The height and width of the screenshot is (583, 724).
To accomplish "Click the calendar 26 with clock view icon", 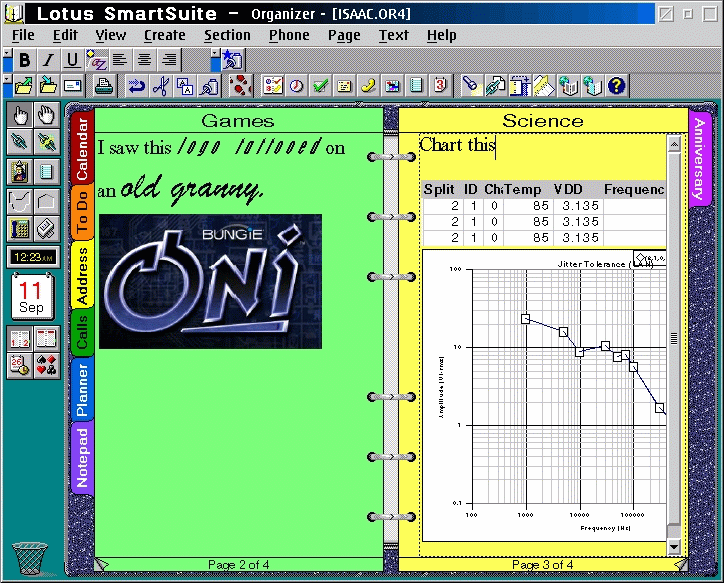I will (x=20, y=366).
